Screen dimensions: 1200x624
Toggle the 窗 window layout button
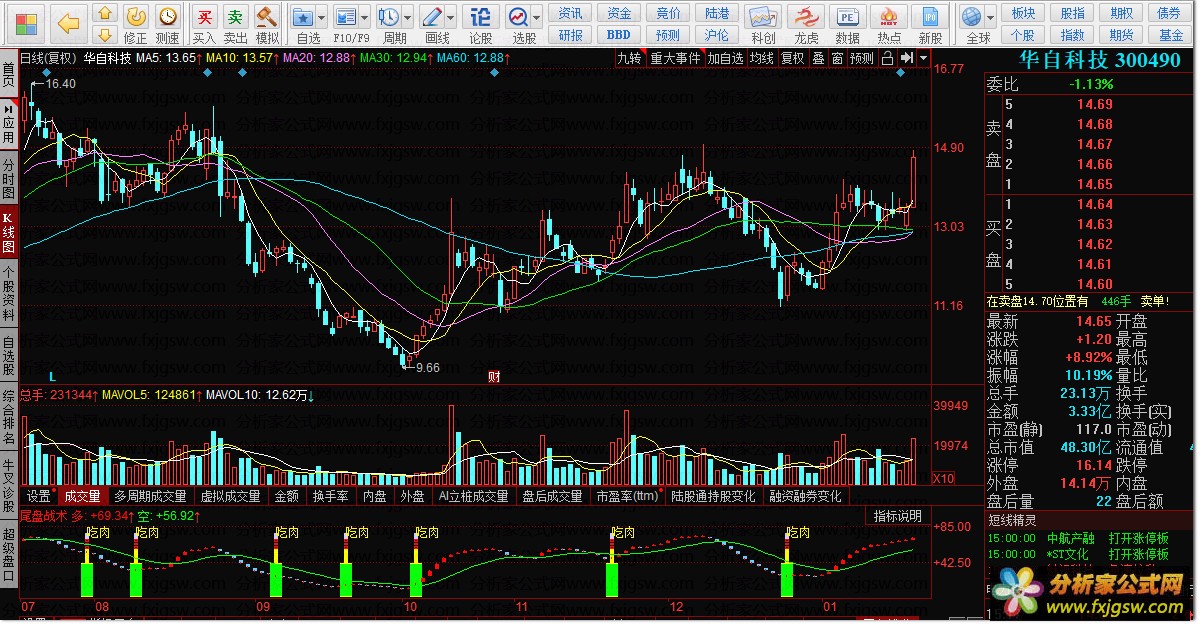point(837,58)
